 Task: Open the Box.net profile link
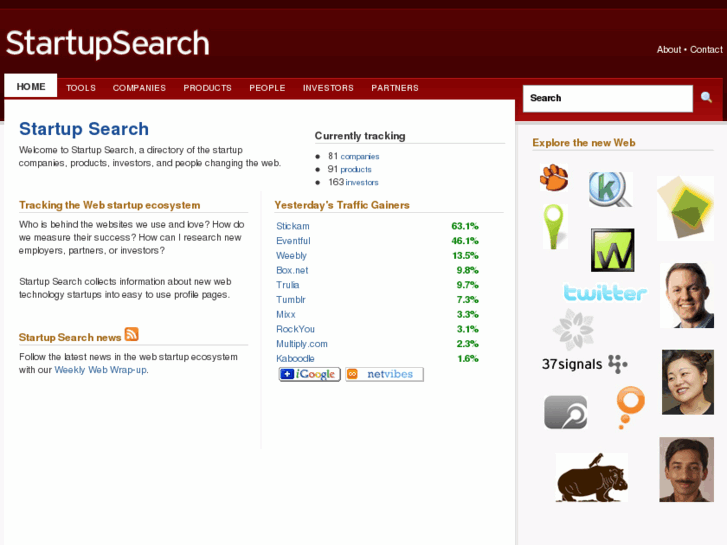click(x=292, y=270)
